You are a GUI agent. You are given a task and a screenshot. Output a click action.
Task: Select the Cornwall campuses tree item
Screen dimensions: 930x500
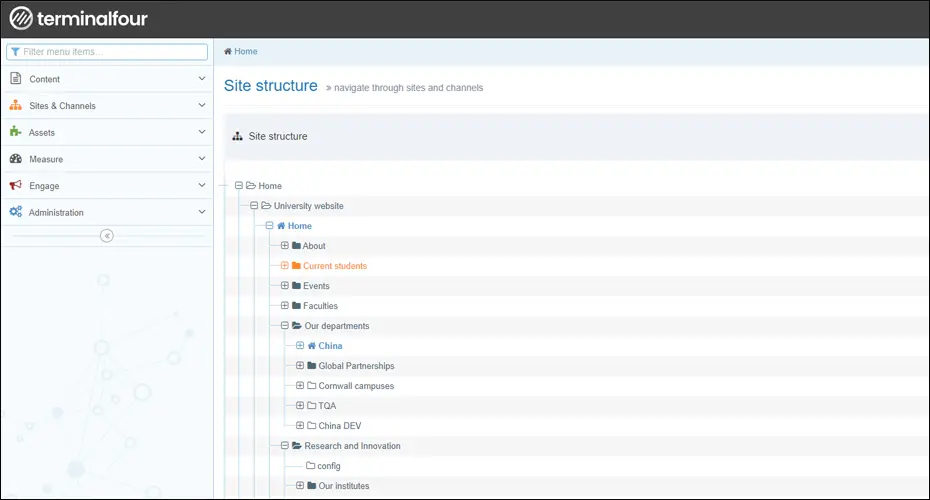tap(356, 386)
